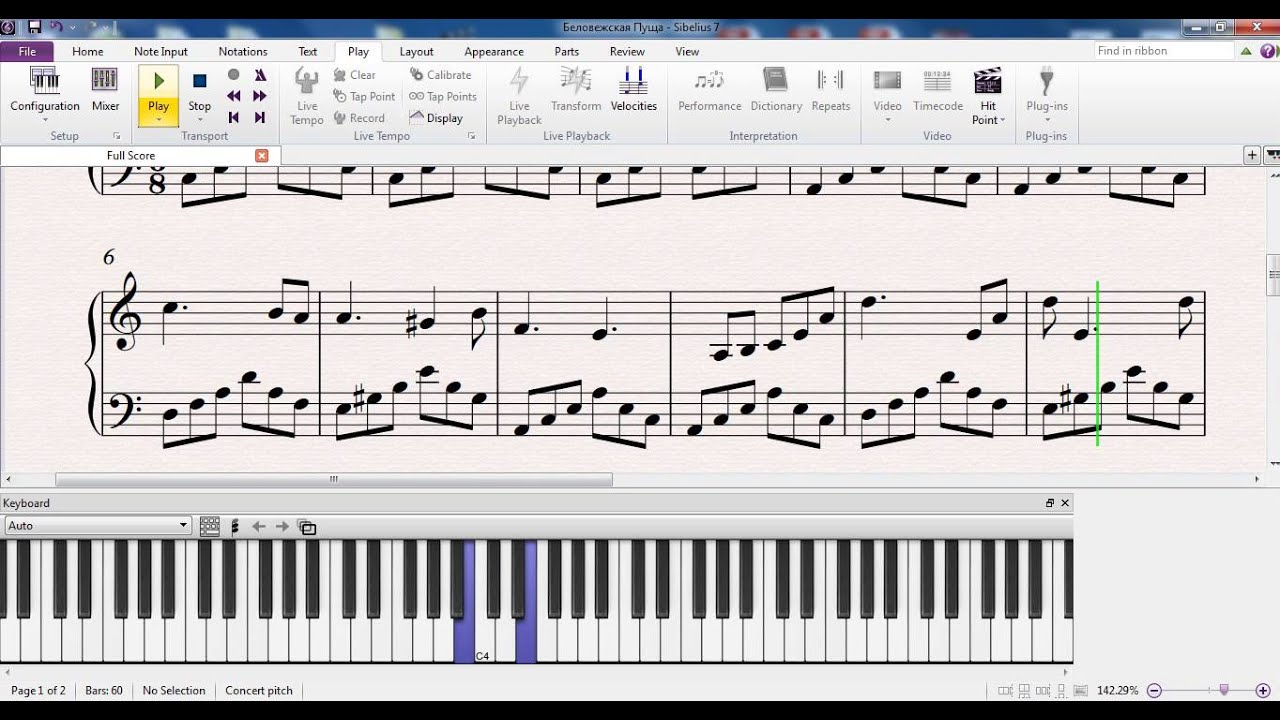Zoom out using the minus button
1280x720 pixels.
coord(1155,690)
